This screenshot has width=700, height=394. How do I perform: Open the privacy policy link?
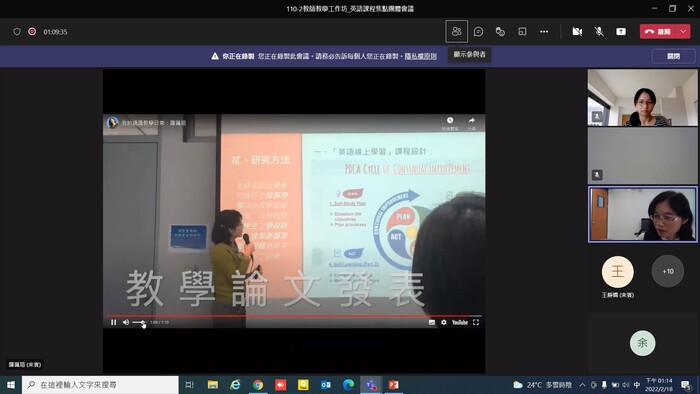pos(421,56)
